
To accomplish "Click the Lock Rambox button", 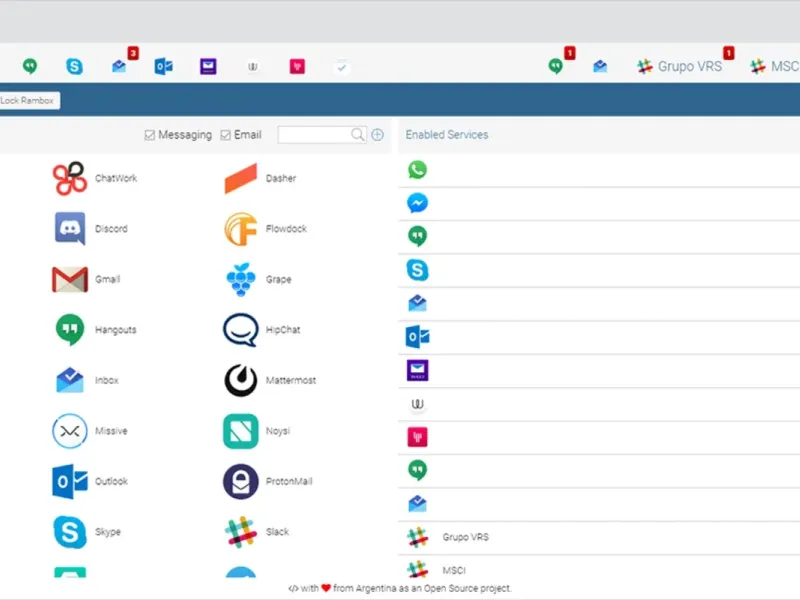I will click(x=29, y=101).
